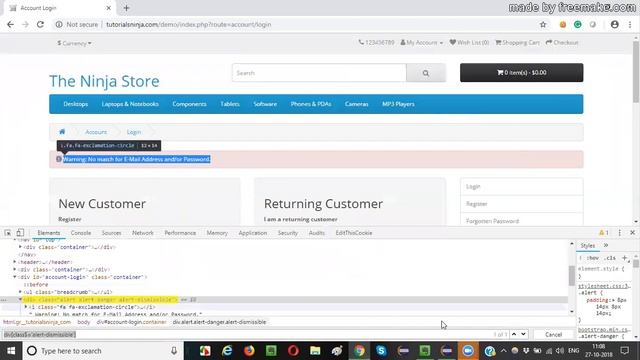Image resolution: width=640 pixels, height=360 pixels.
Task: Click The Ninja Store logo link
Action: 104,81
